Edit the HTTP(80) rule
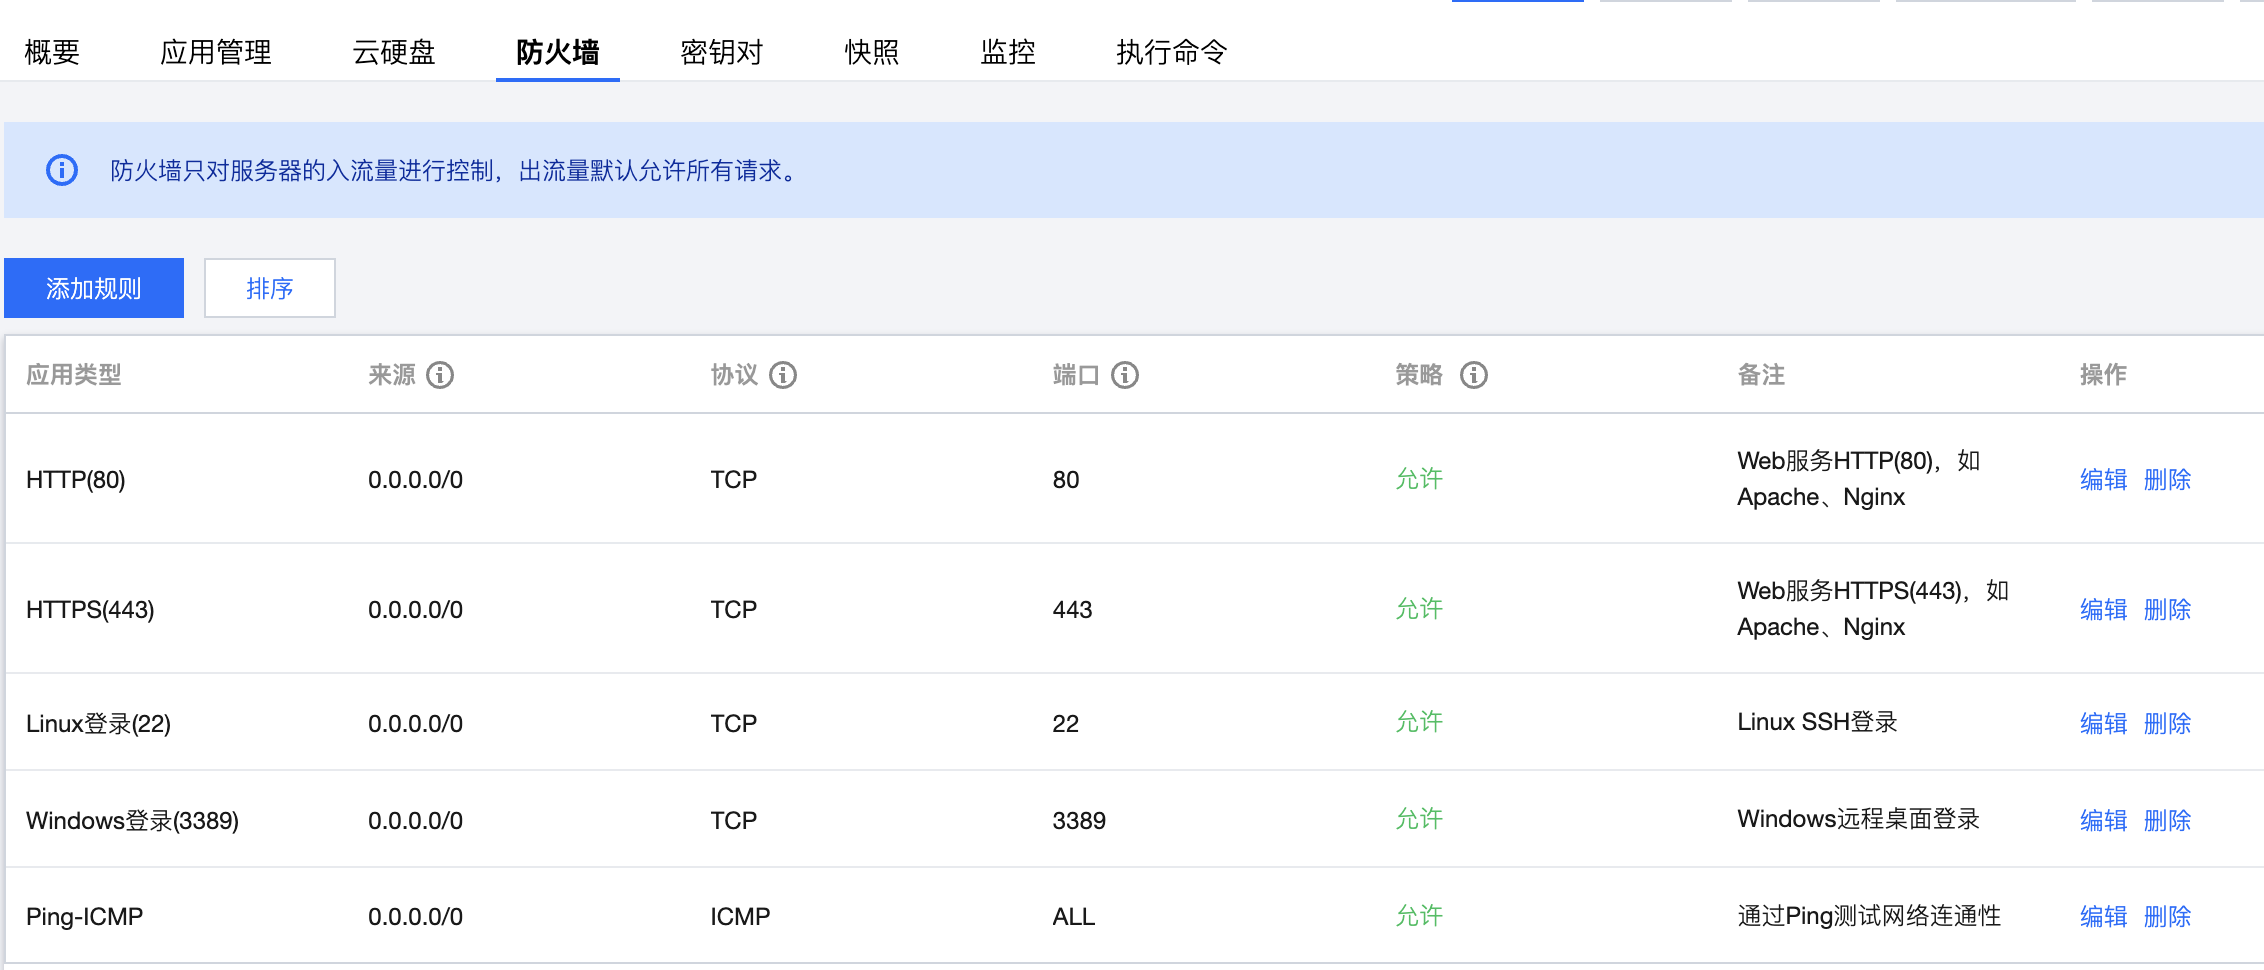The width and height of the screenshot is (2264, 970). click(x=2104, y=479)
